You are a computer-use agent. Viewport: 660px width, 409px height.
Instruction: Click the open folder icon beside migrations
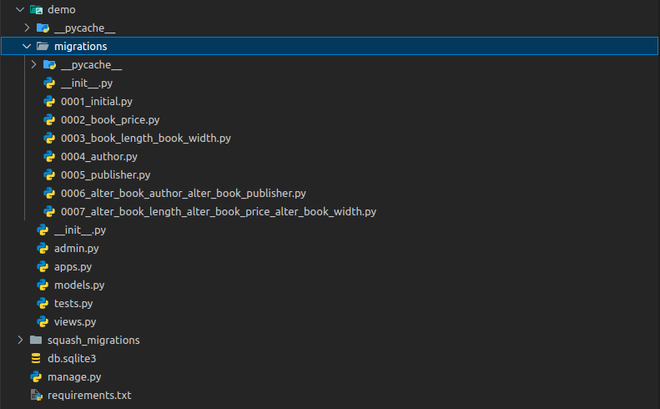(42, 46)
